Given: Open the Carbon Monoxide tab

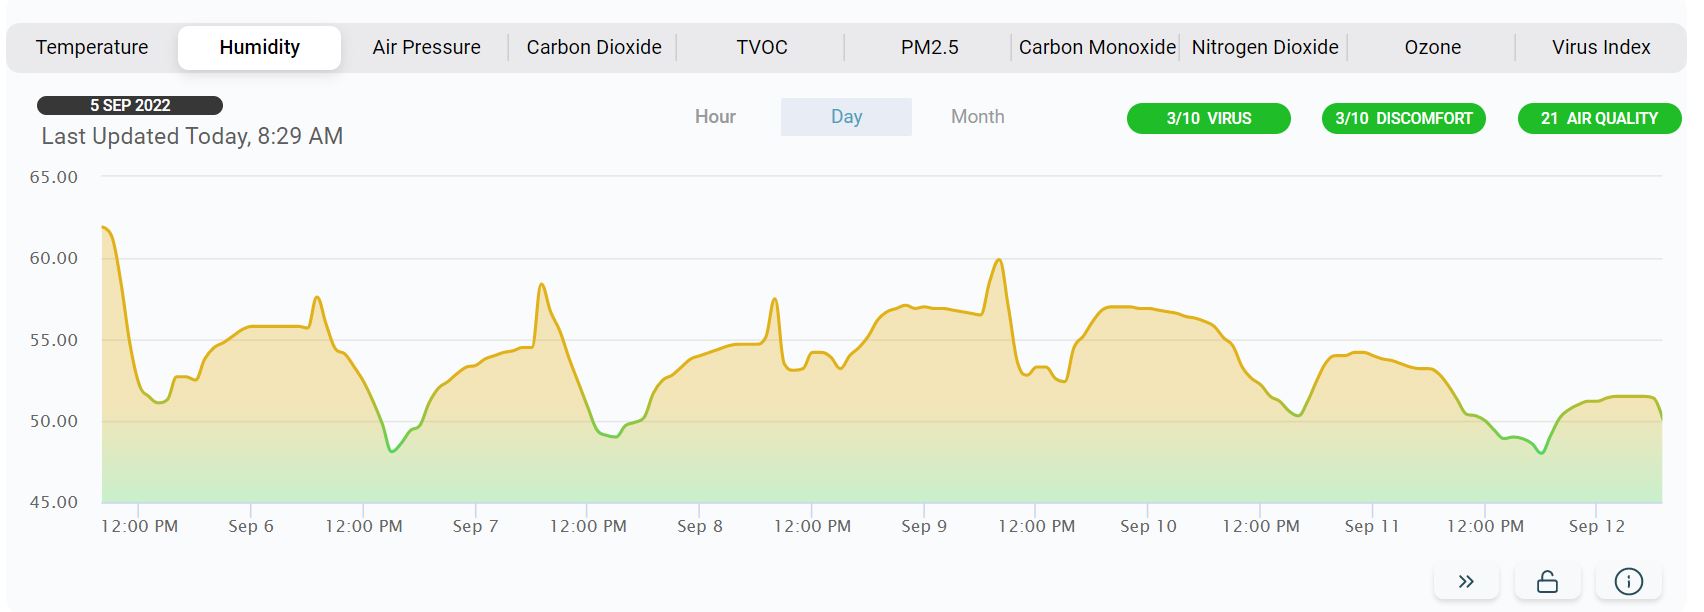Looking at the screenshot, I should click(x=1097, y=47).
